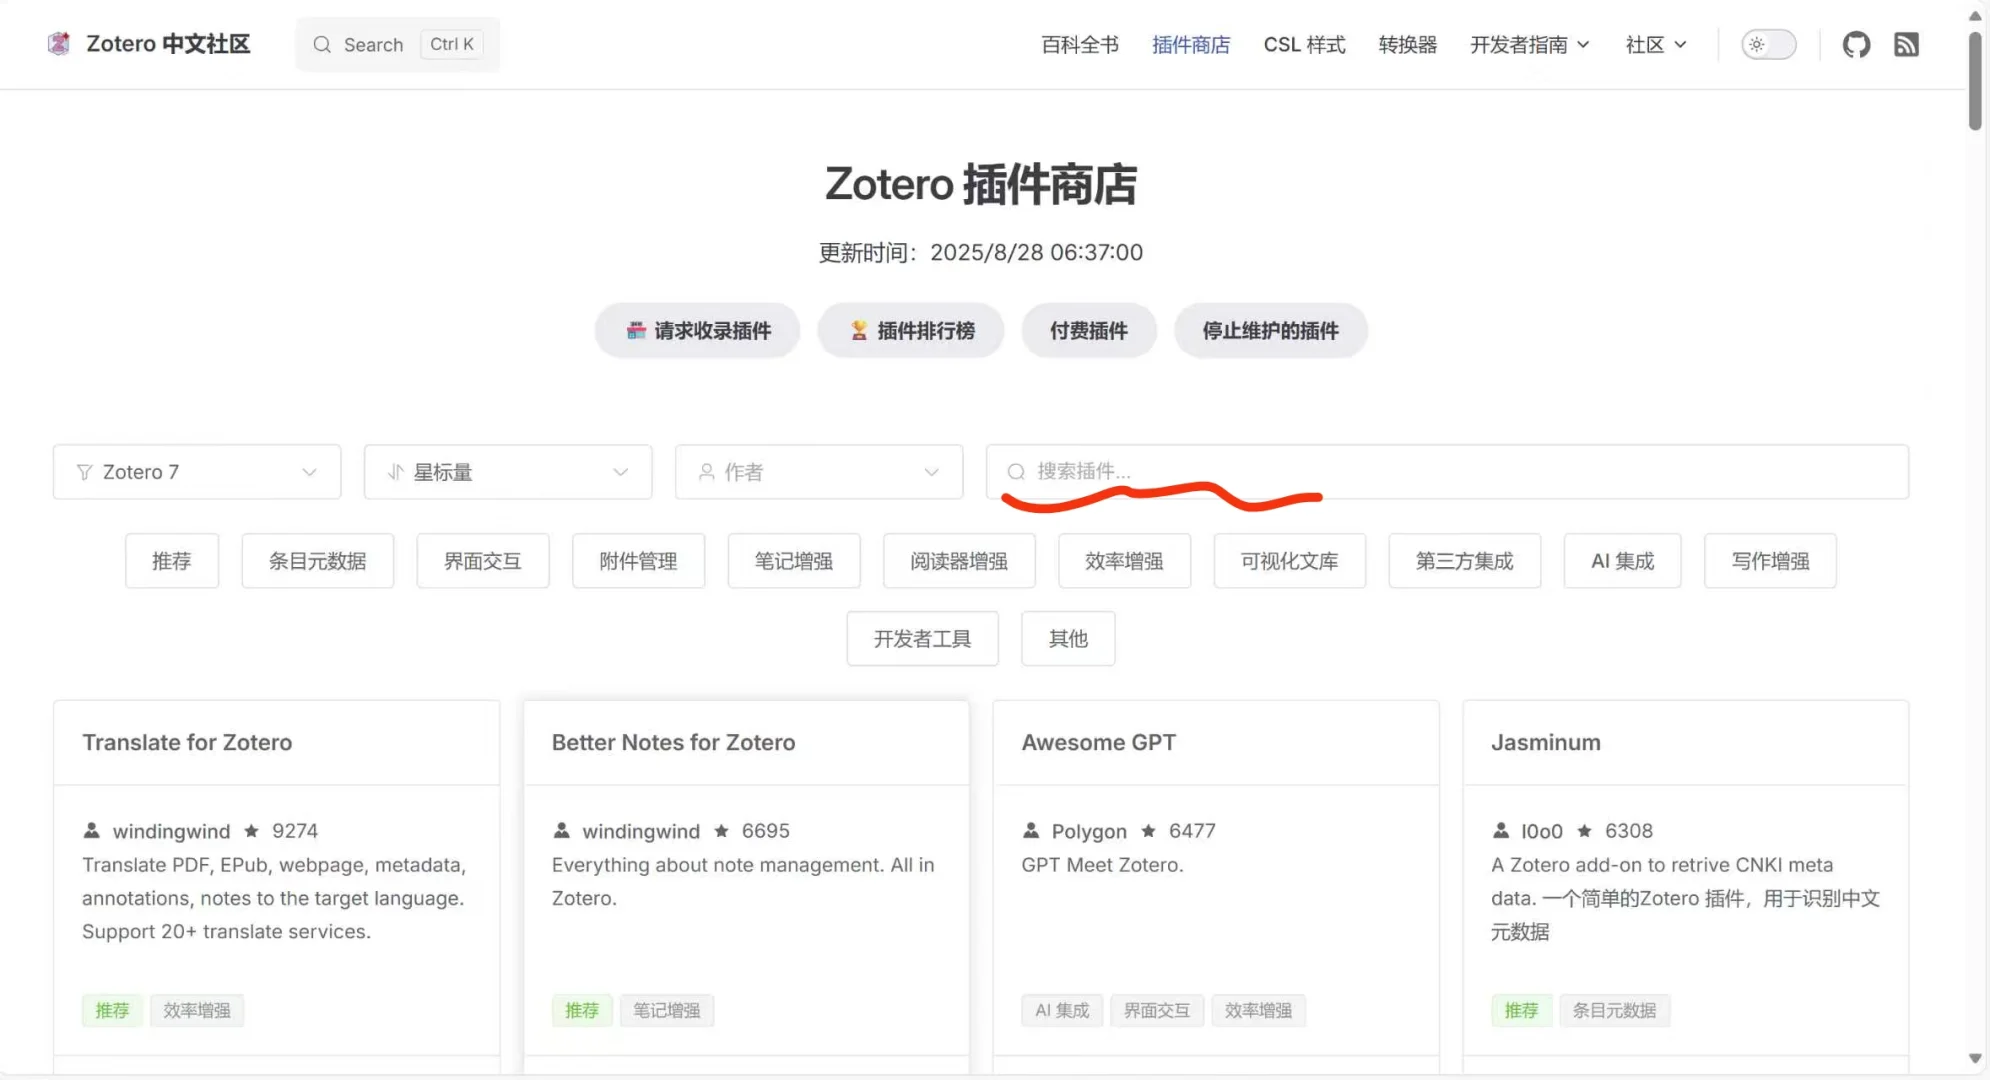1990x1080 pixels.
Task: Click the sort arrows icon beside 星标量
Action: click(395, 471)
